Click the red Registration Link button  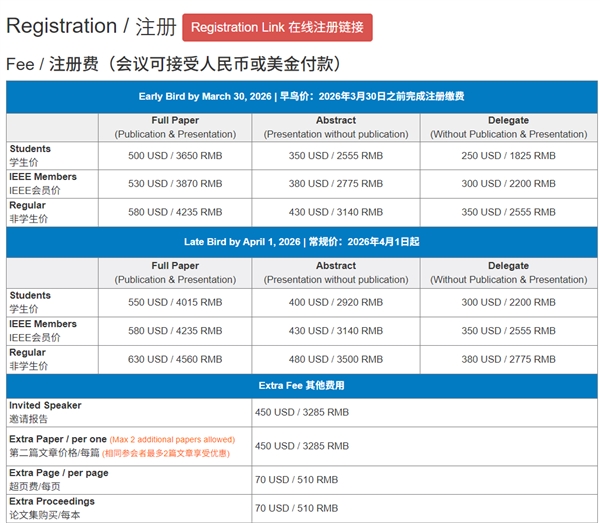277,27
